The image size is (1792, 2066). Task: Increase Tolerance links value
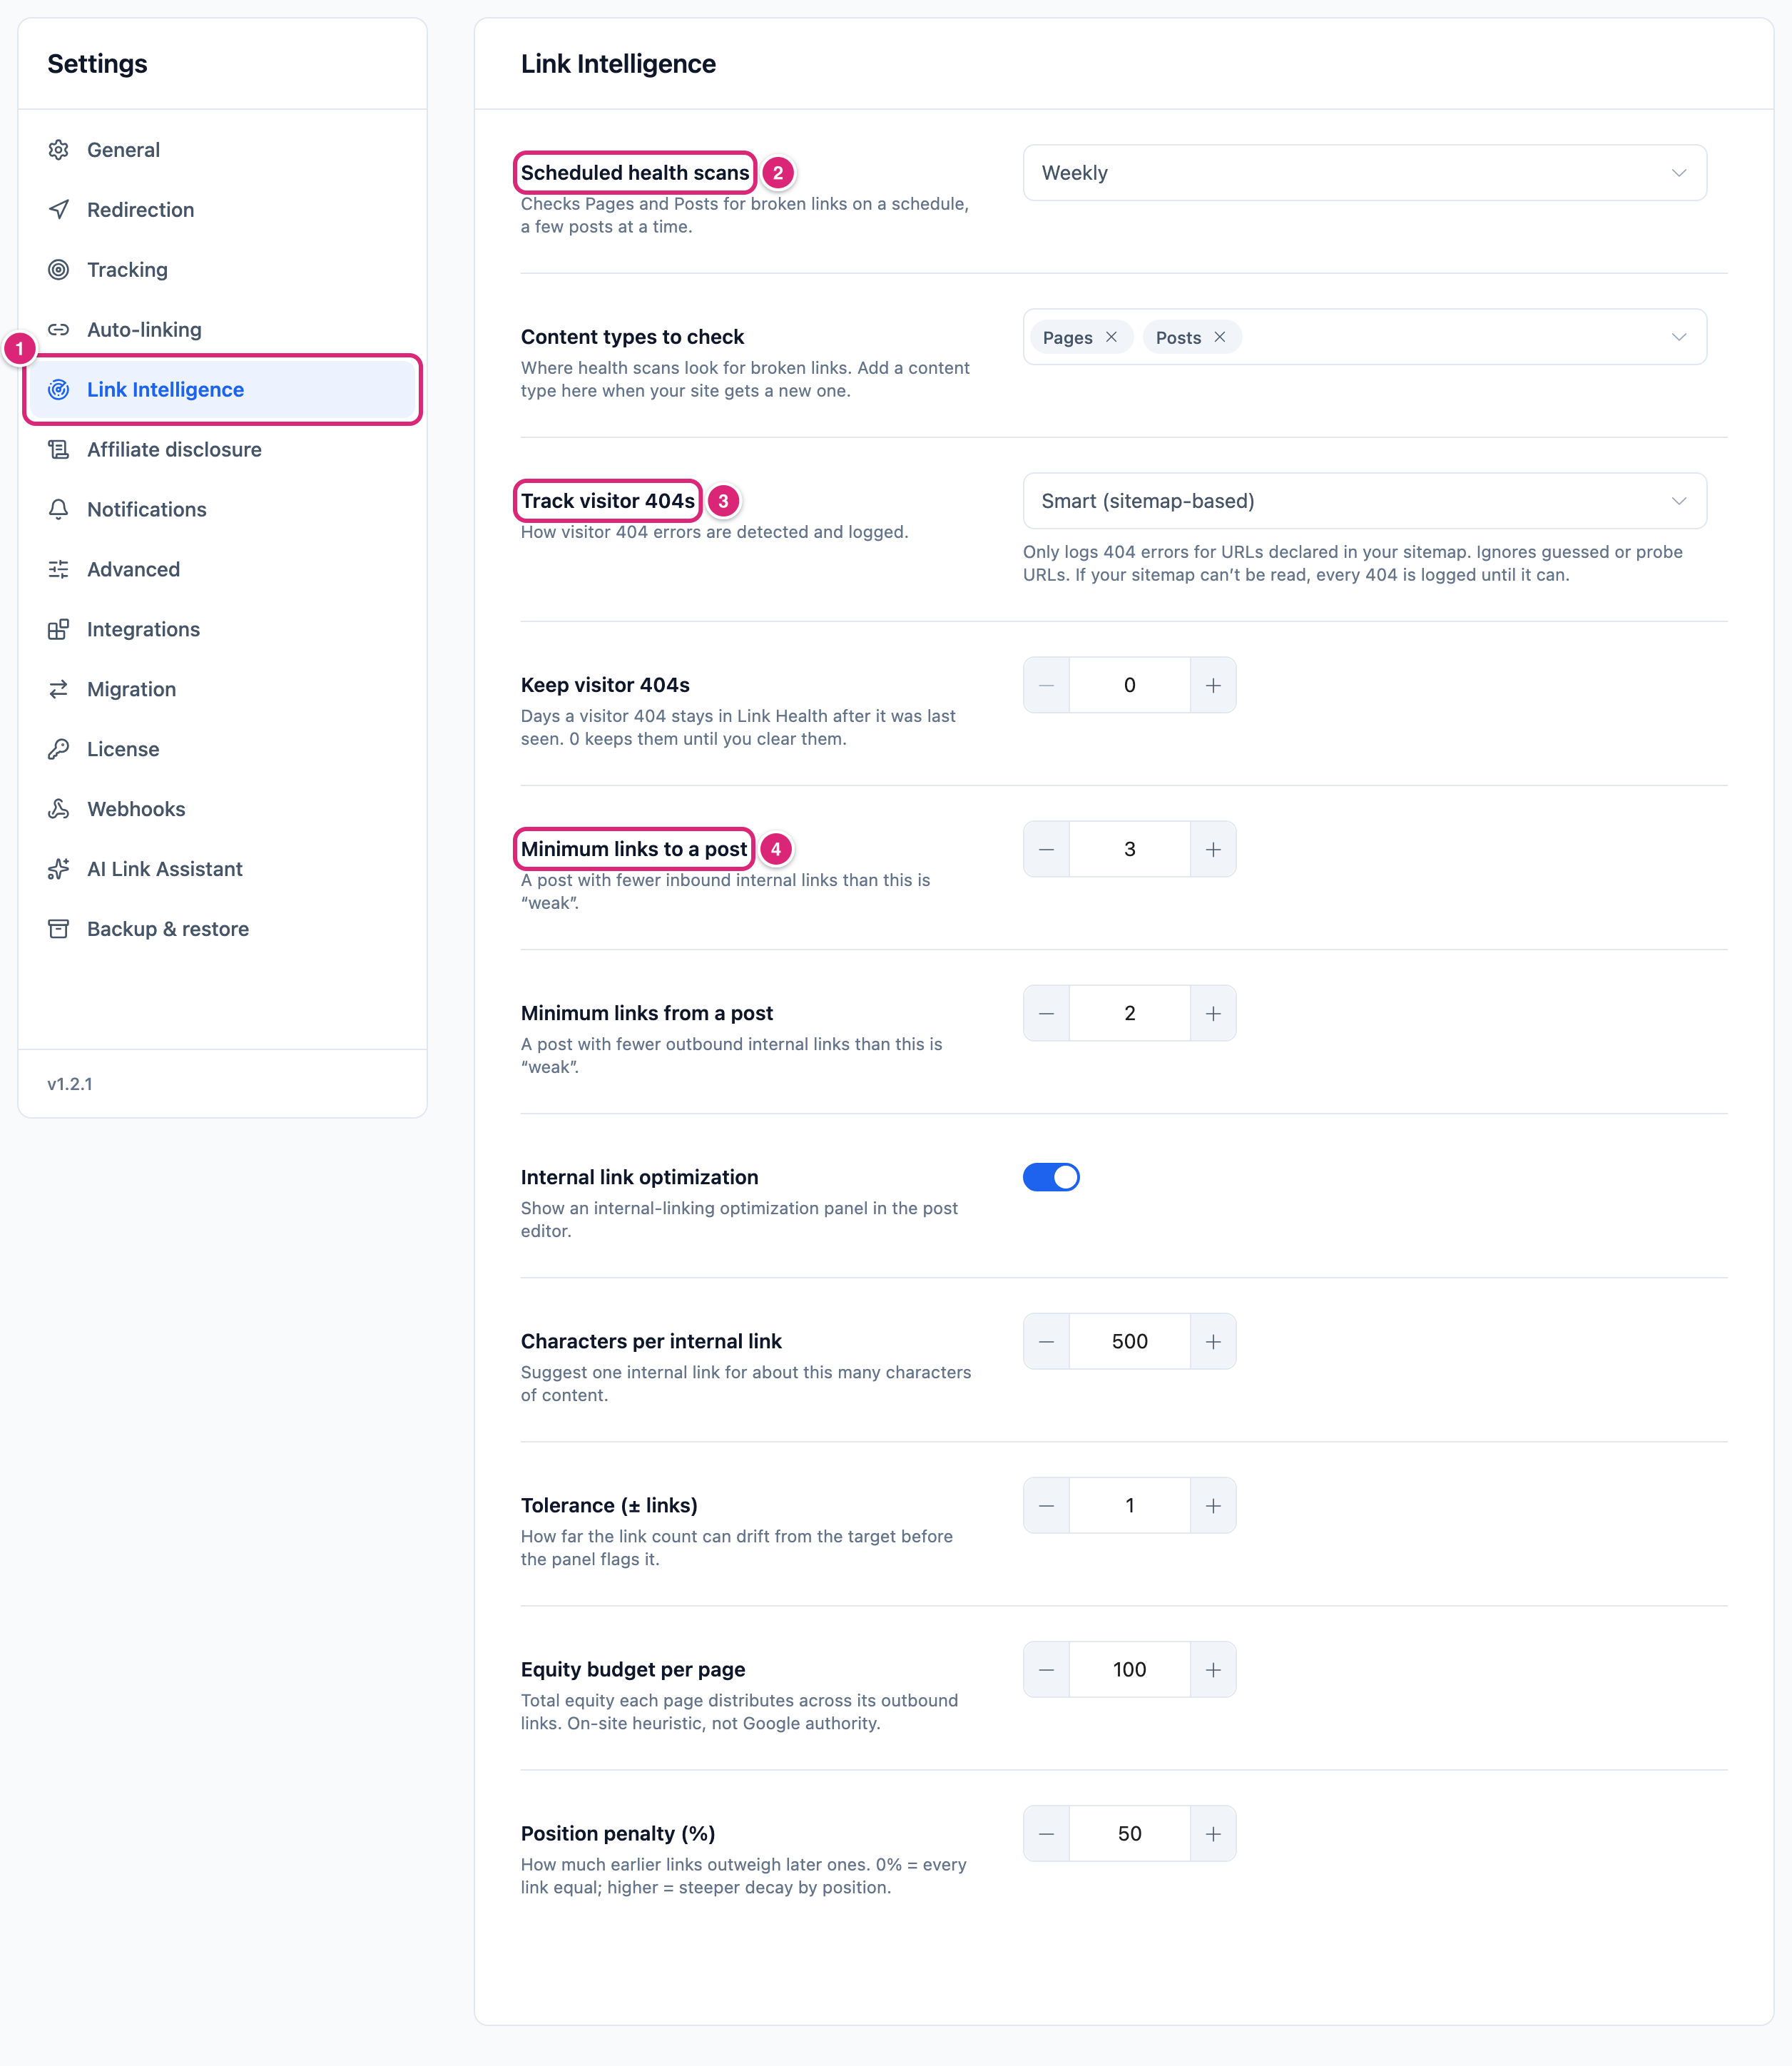tap(1213, 1505)
